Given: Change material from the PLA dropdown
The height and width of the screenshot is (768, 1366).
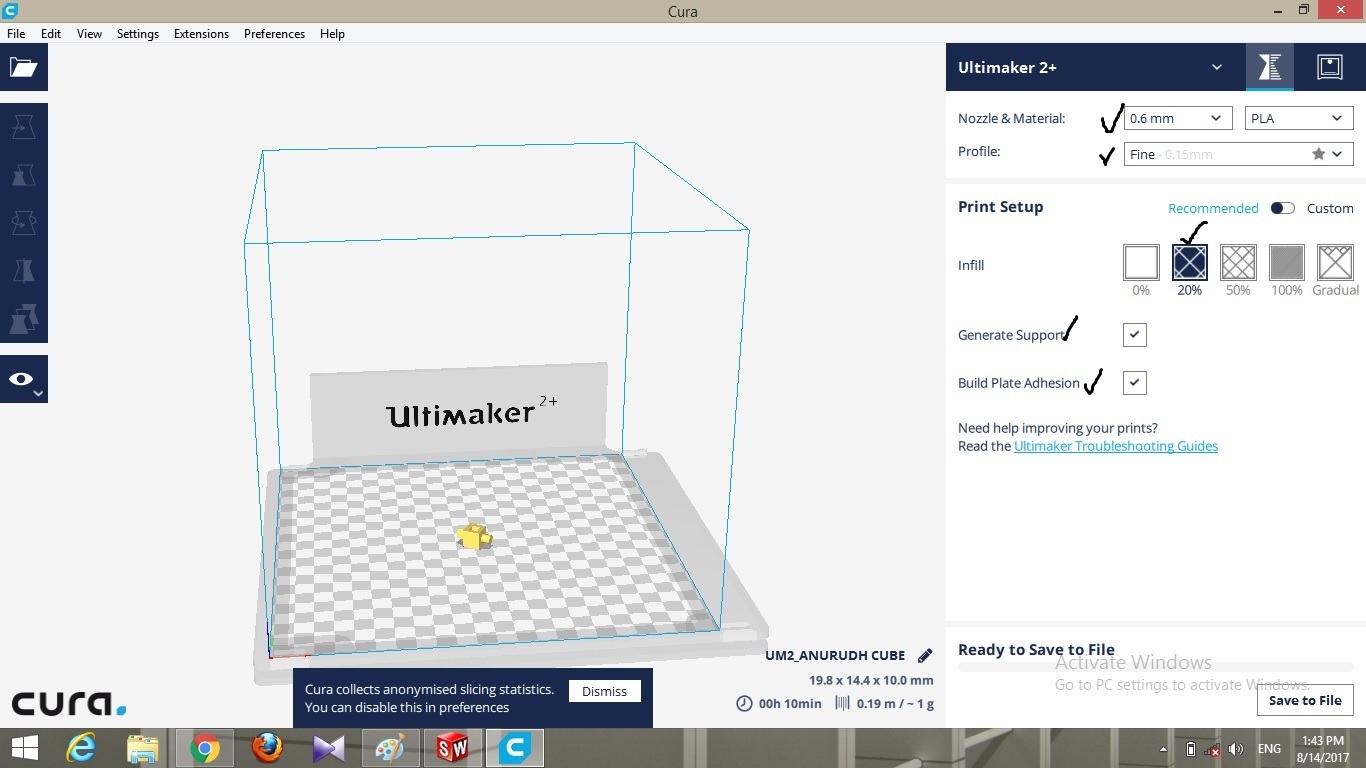Looking at the screenshot, I should [x=1297, y=118].
